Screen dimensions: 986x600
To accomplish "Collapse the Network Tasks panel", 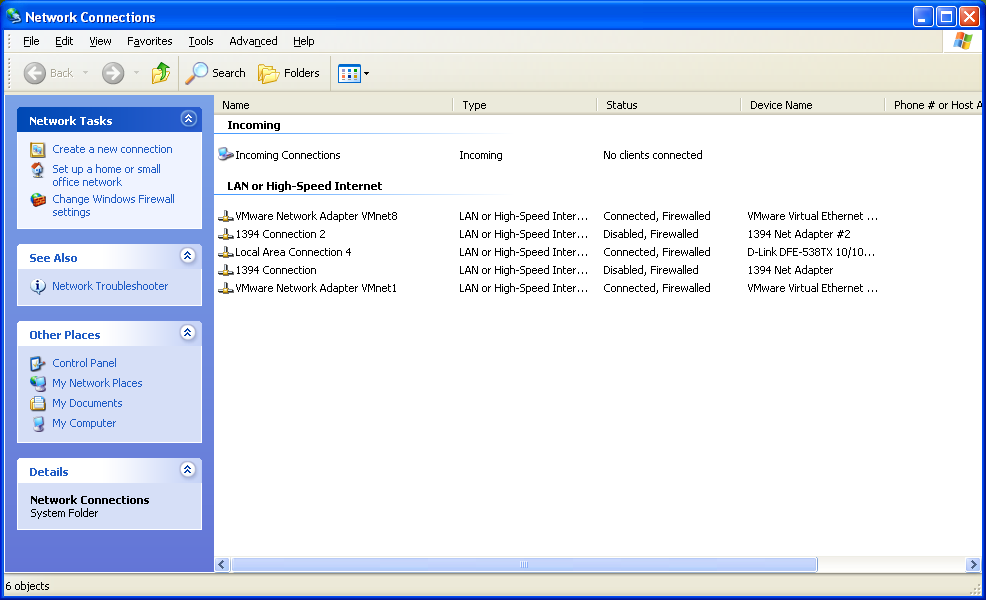I will [x=188, y=118].
